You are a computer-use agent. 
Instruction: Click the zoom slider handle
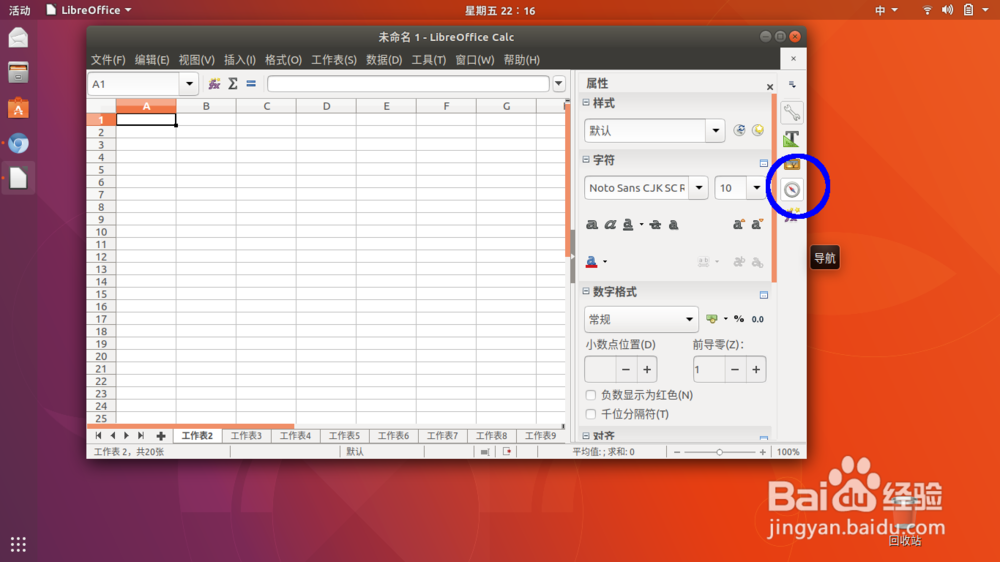click(x=719, y=452)
